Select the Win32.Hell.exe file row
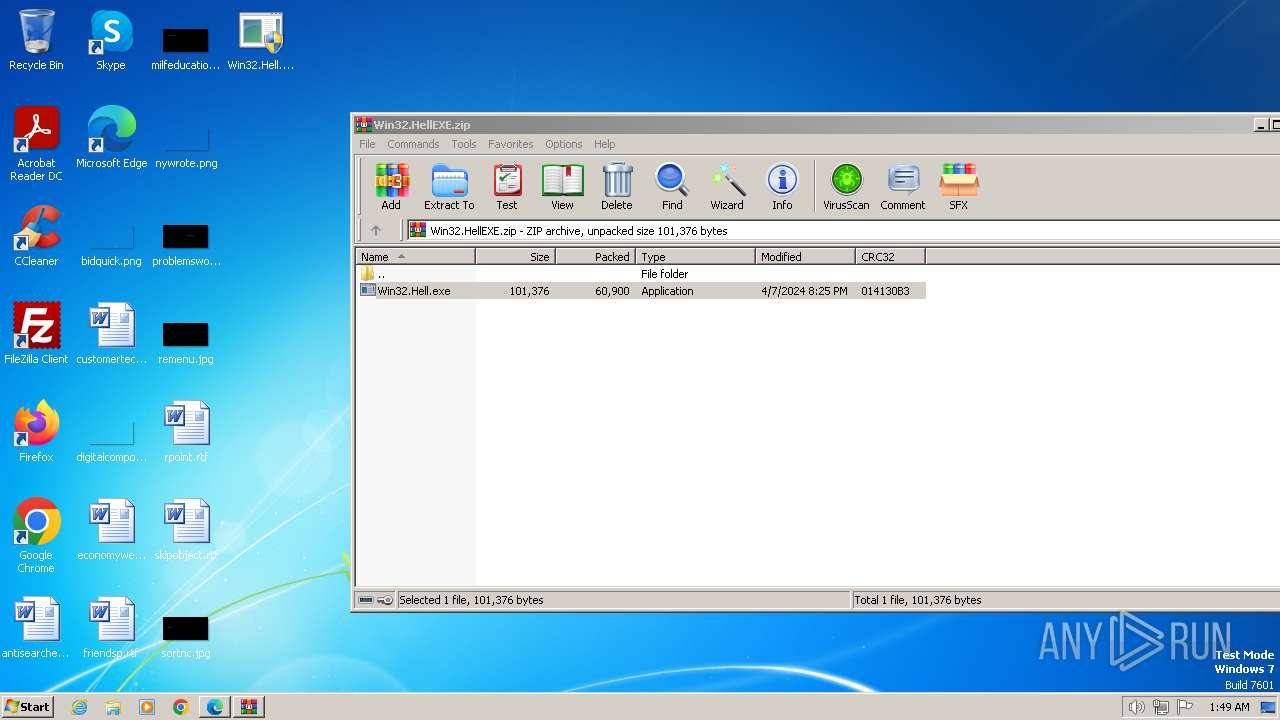The image size is (1280, 720). pos(640,291)
